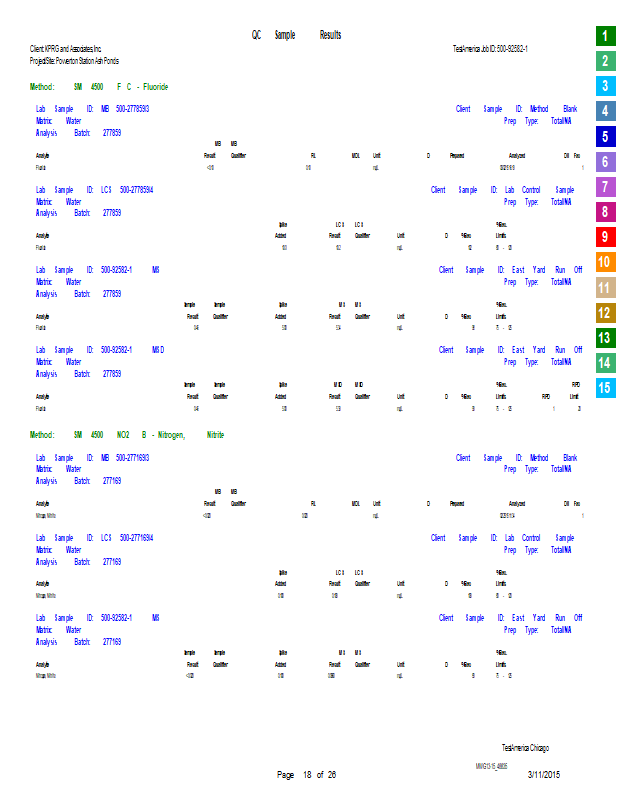This screenshot has width=618, height=800.
Task: Click dark blue section tab 5
Action: coord(605,137)
